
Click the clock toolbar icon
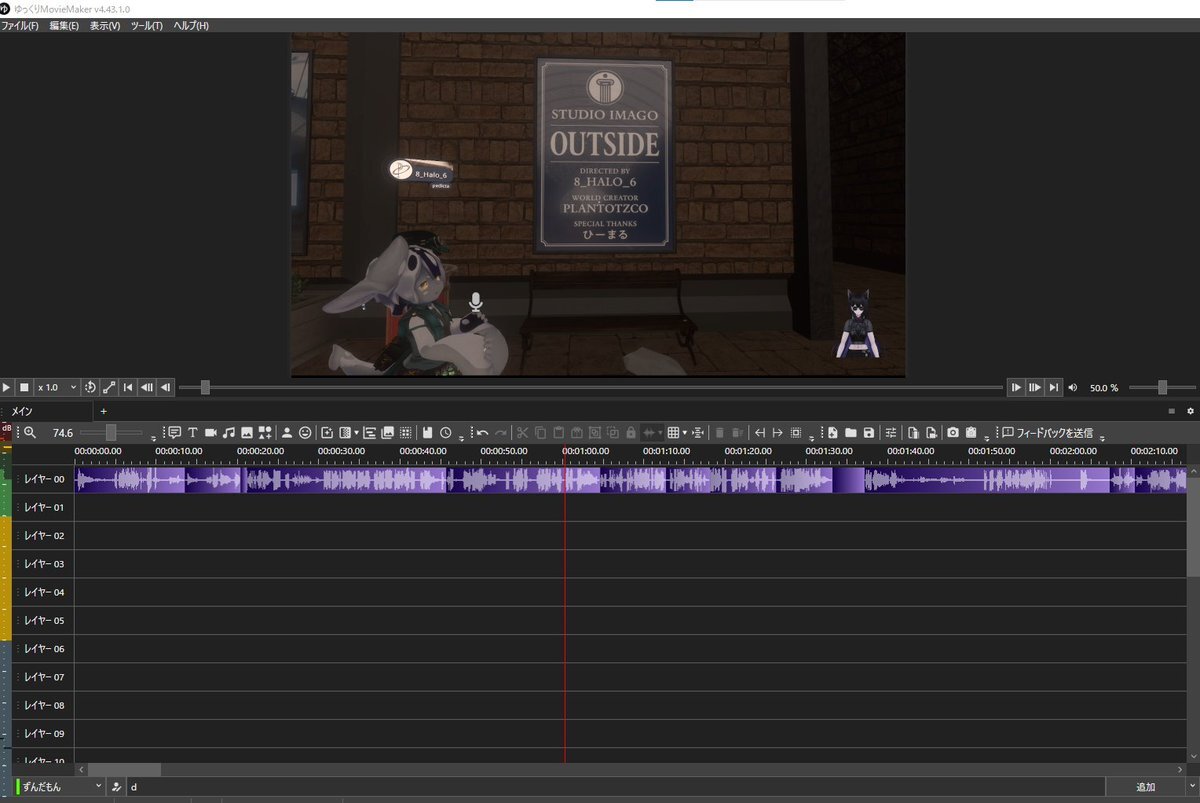[x=445, y=432]
